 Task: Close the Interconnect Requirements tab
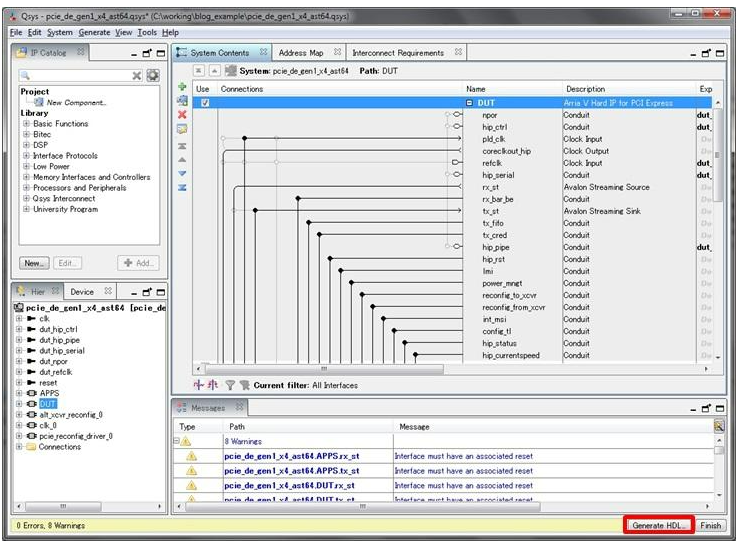458,52
